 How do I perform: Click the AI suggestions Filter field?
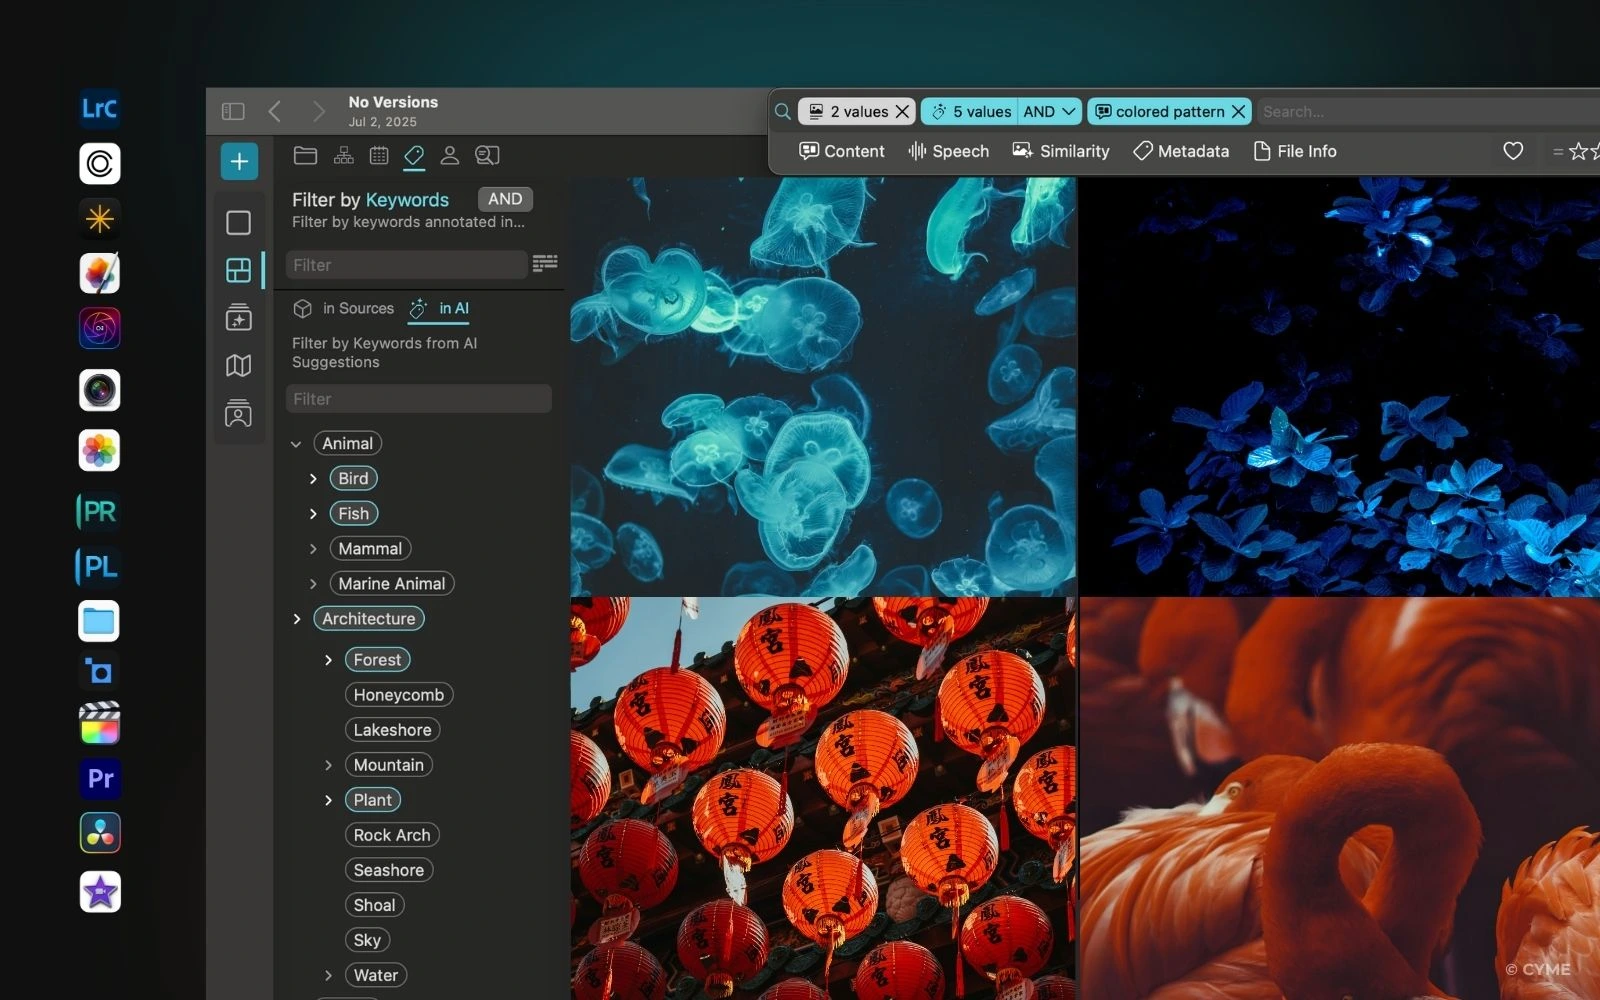[418, 399]
